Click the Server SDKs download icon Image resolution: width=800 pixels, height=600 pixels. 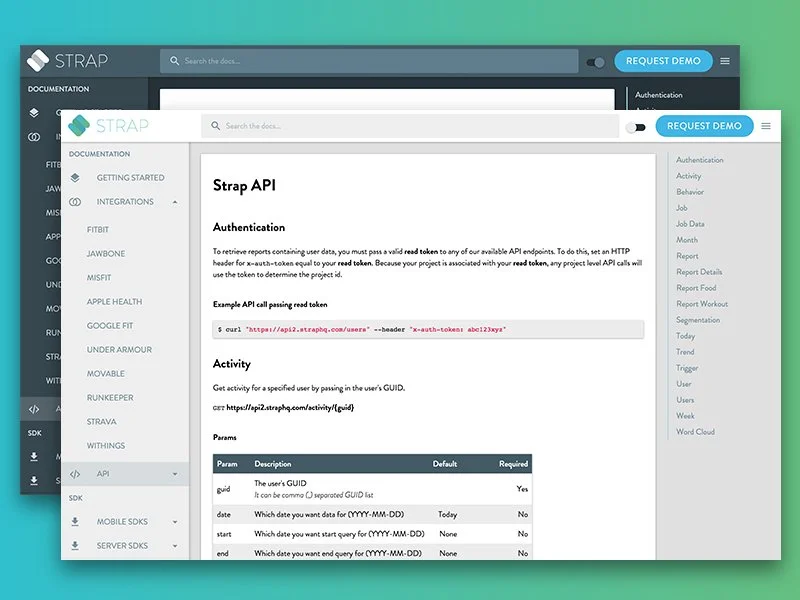point(75,545)
